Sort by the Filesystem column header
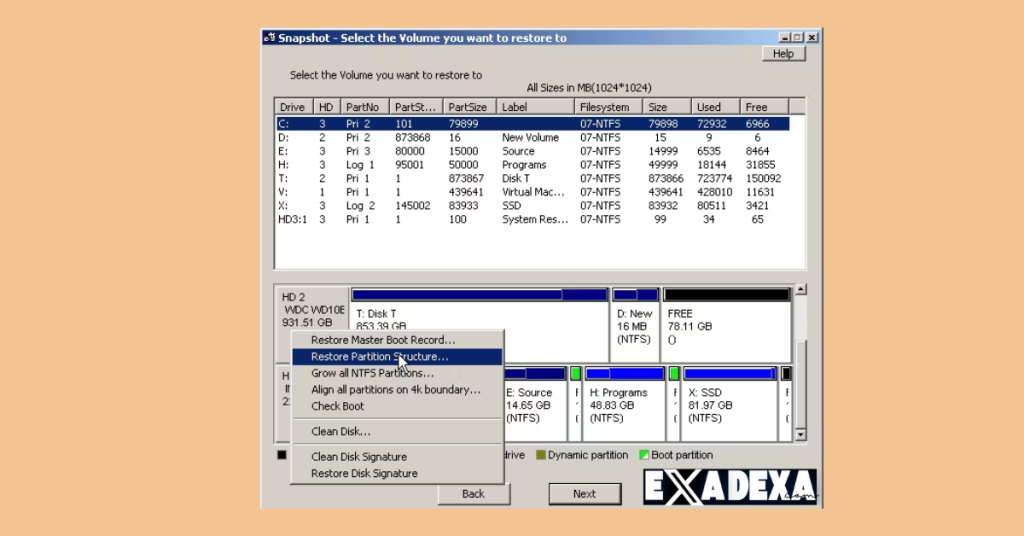 609,107
